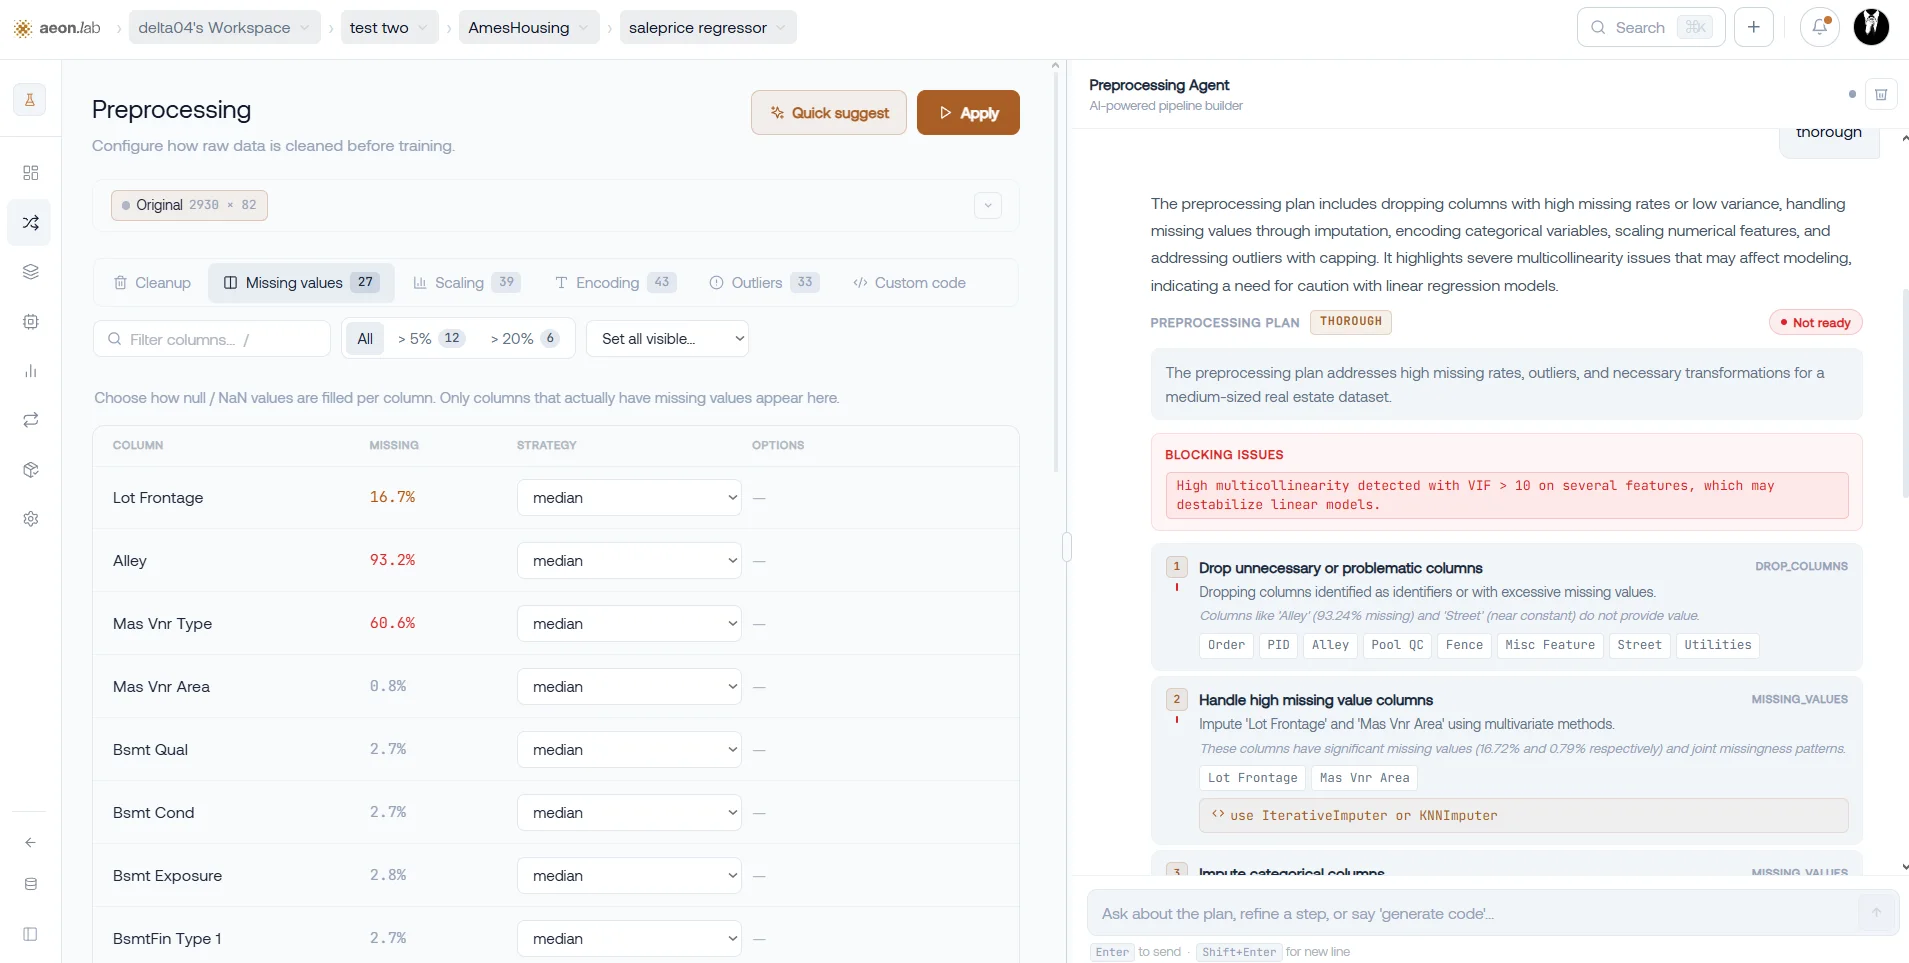Open strategy dropdown for Lot Frontage

[629, 498]
